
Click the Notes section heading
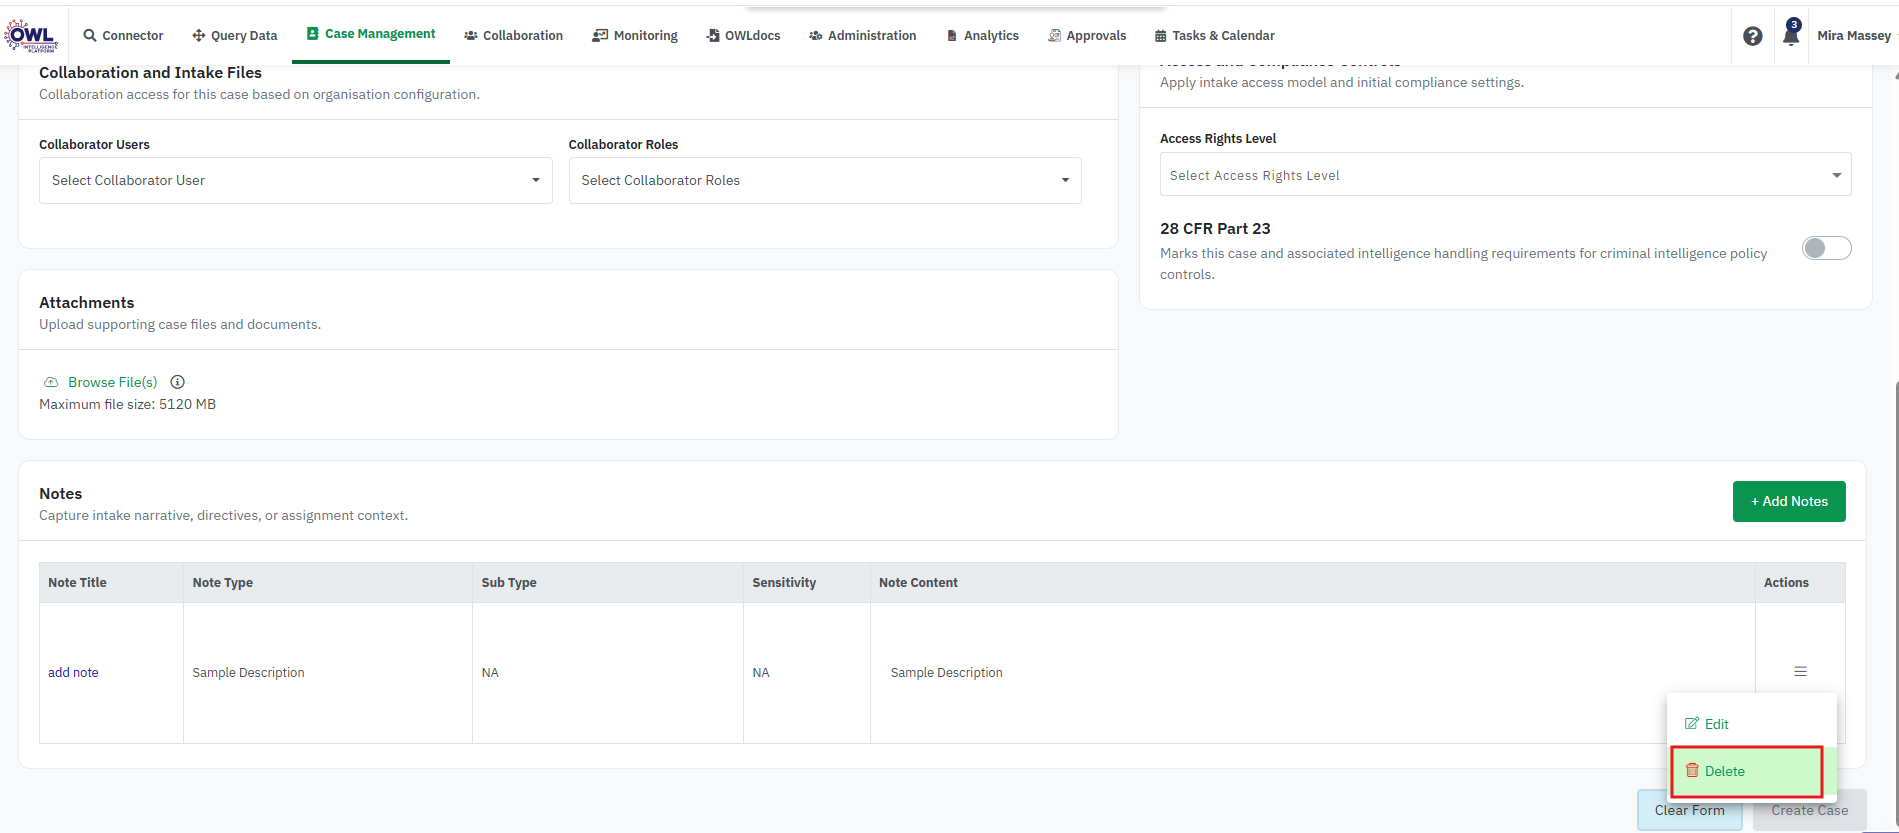(60, 493)
